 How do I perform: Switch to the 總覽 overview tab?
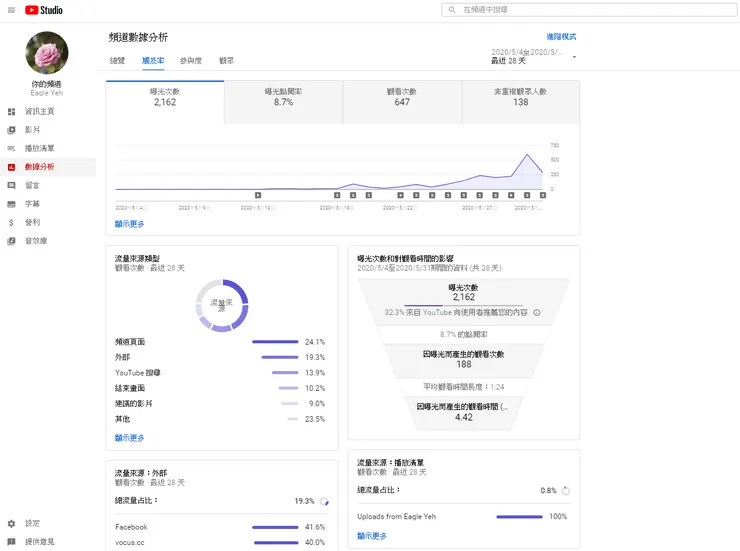[118, 60]
